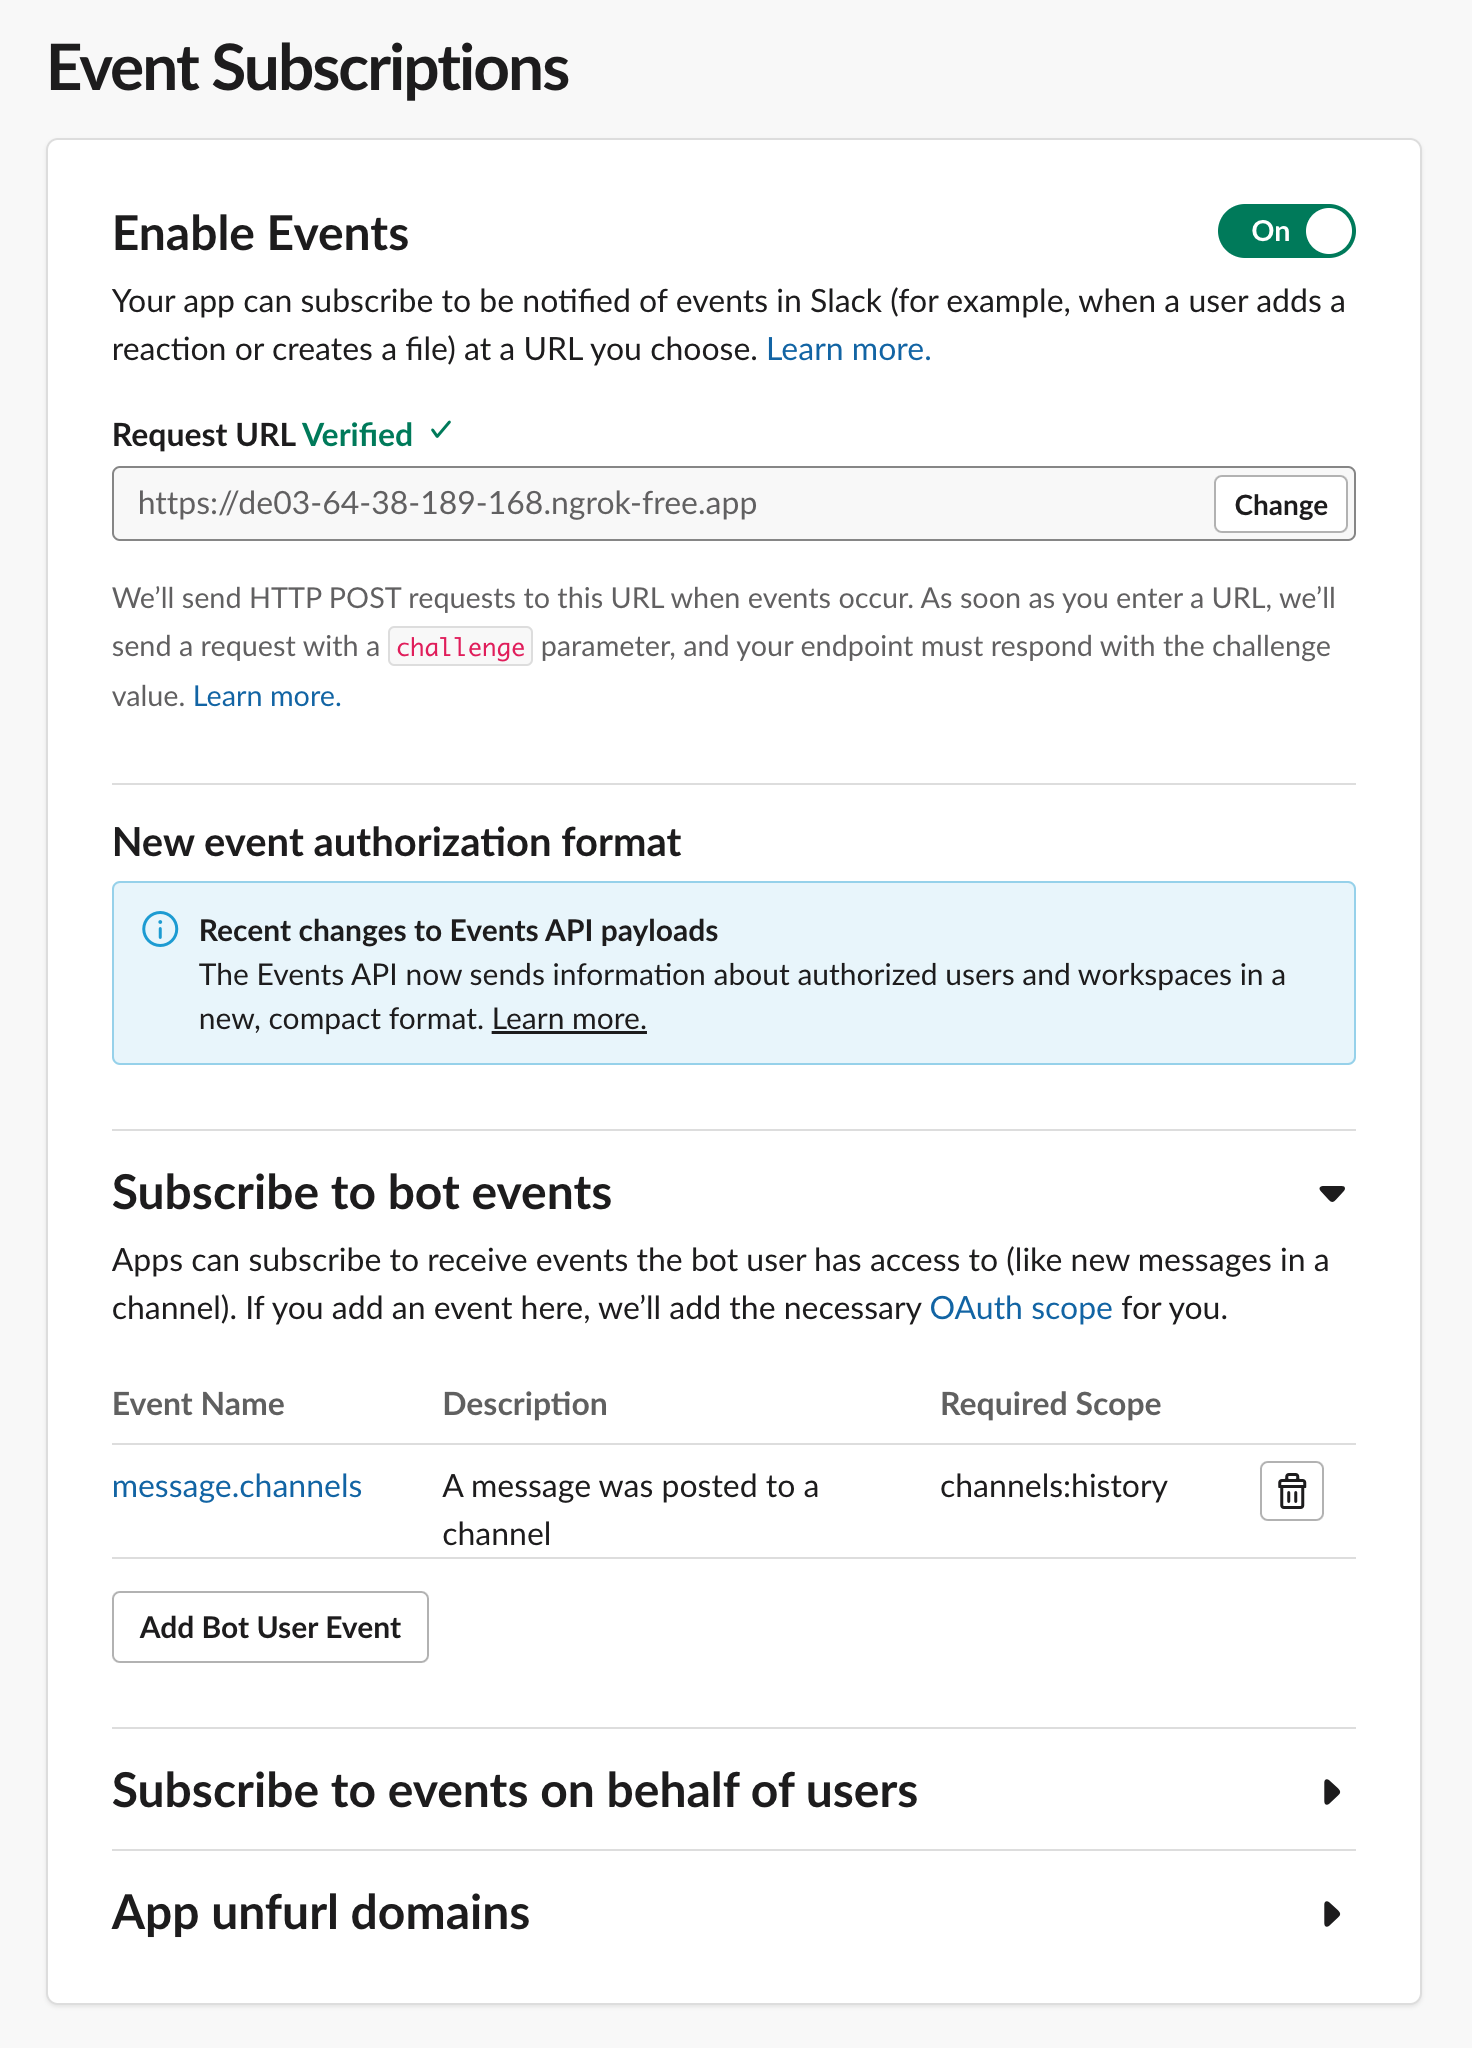Click into the Request URL input field

pos(660,504)
